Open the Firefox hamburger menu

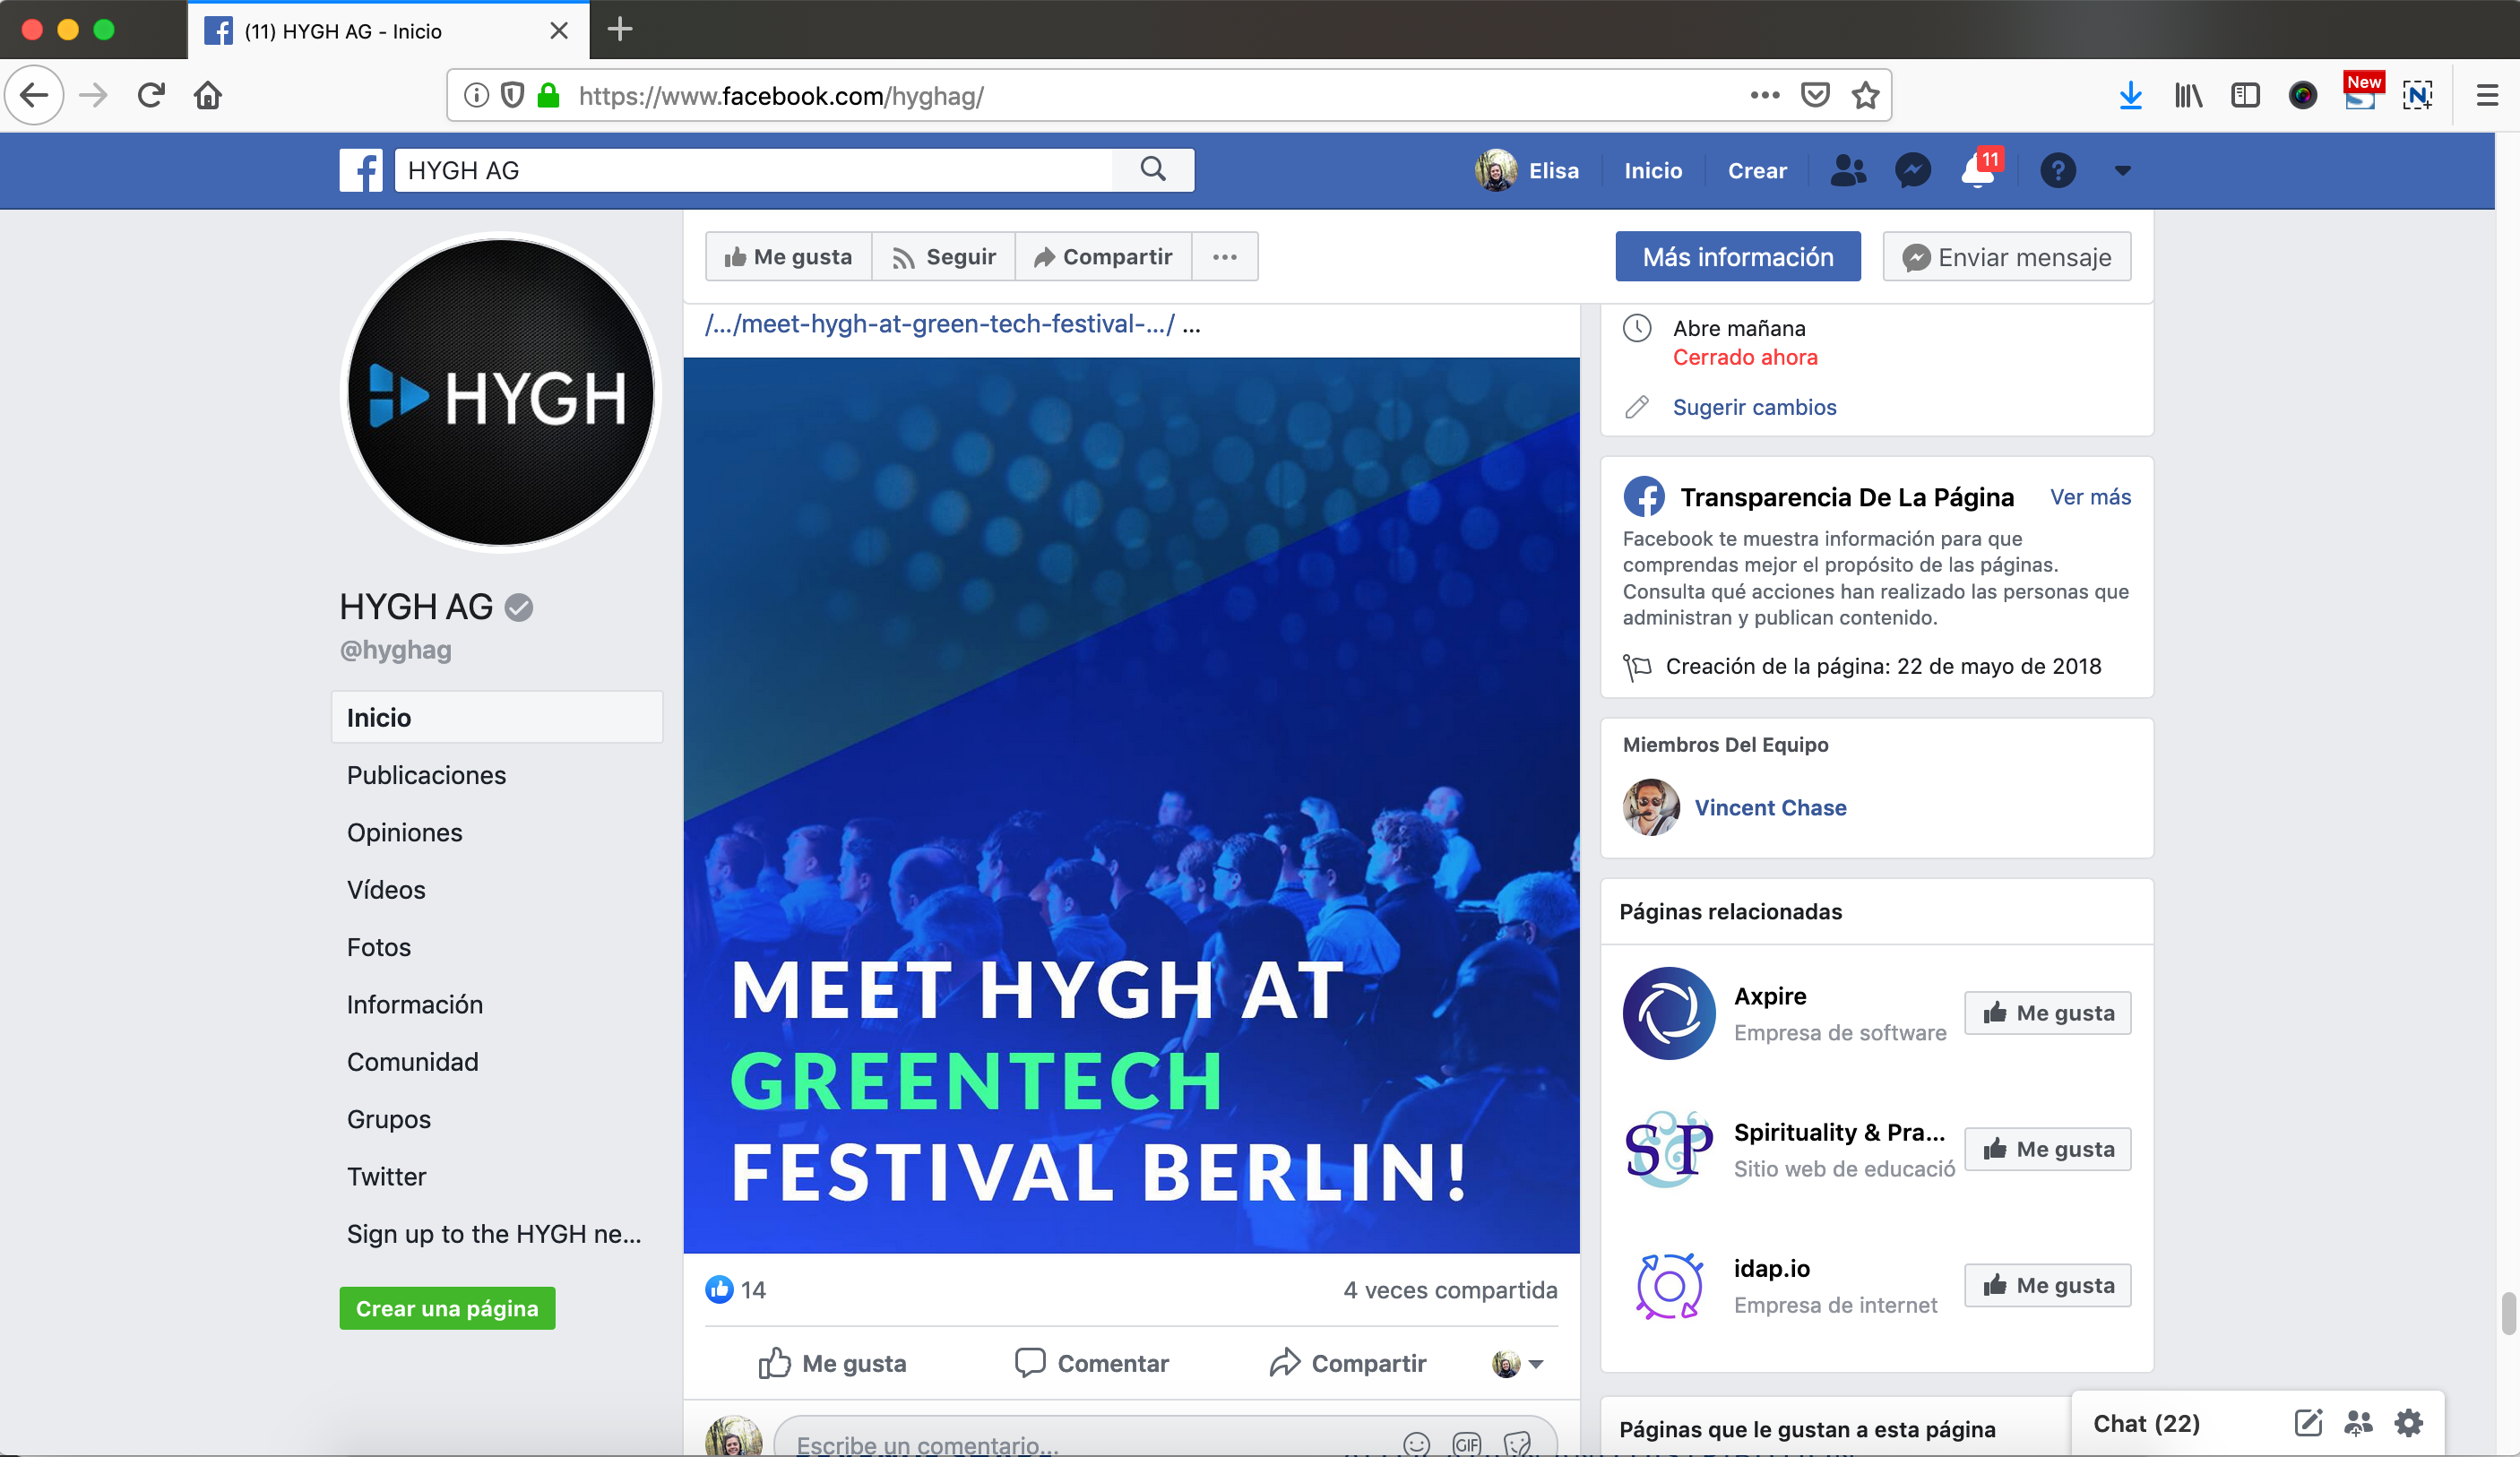[x=2487, y=96]
